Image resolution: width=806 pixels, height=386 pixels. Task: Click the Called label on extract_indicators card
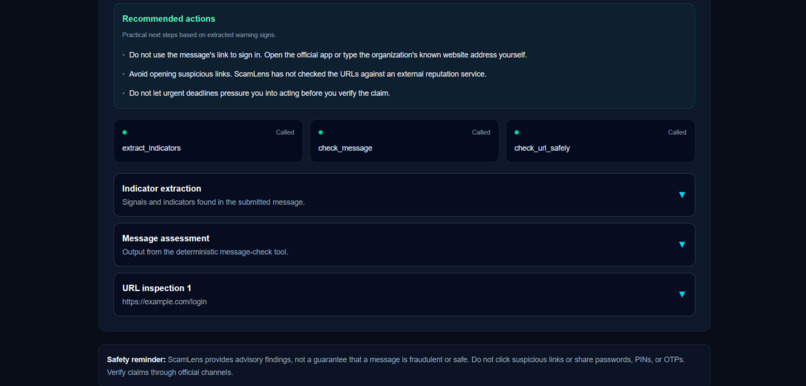[x=285, y=133]
